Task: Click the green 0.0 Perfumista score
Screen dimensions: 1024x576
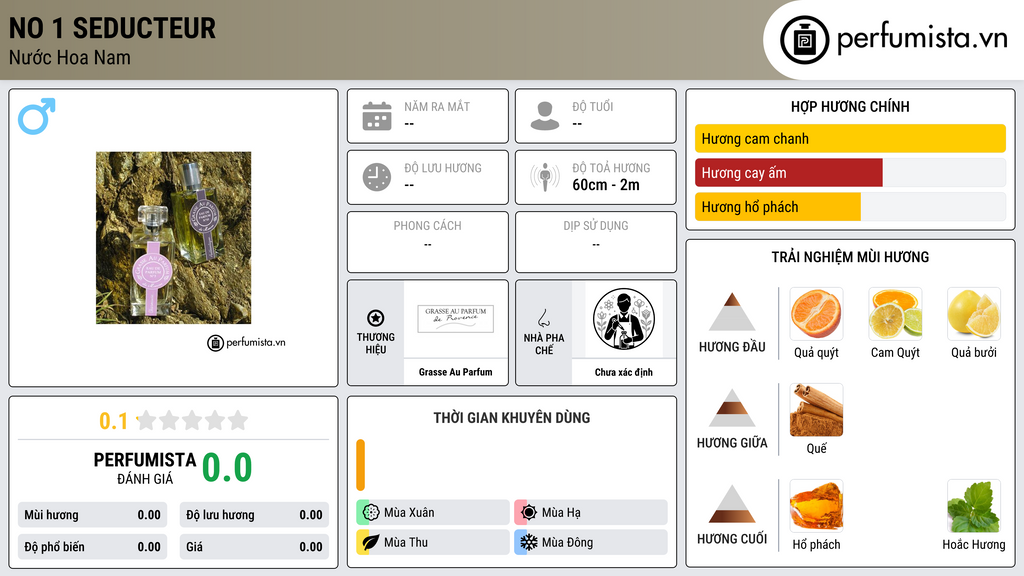Action: (227, 468)
